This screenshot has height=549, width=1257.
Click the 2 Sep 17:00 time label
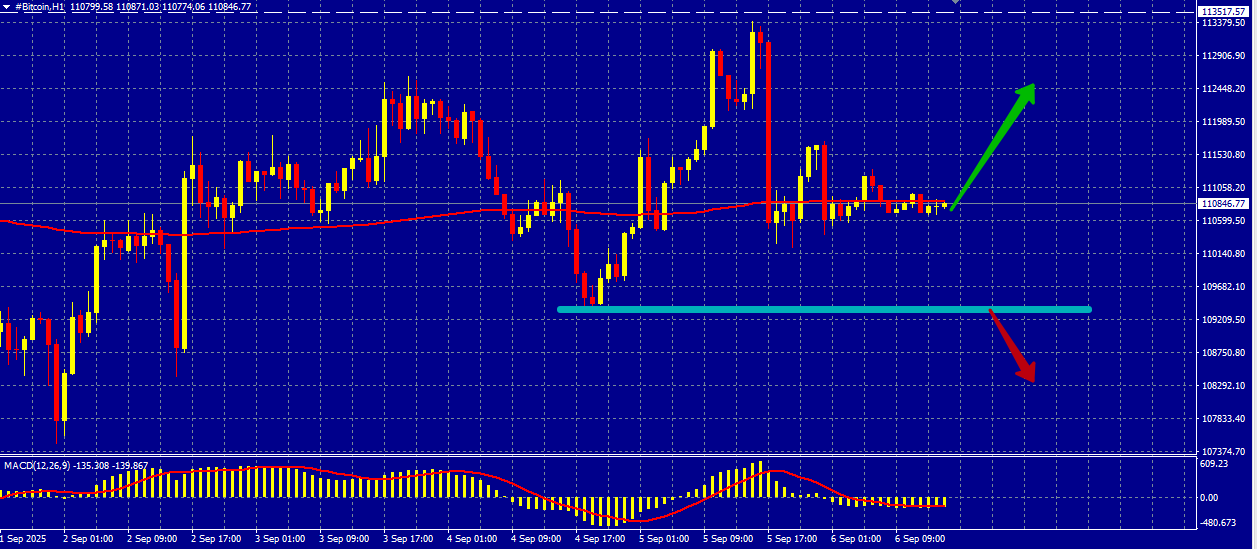(x=215, y=539)
